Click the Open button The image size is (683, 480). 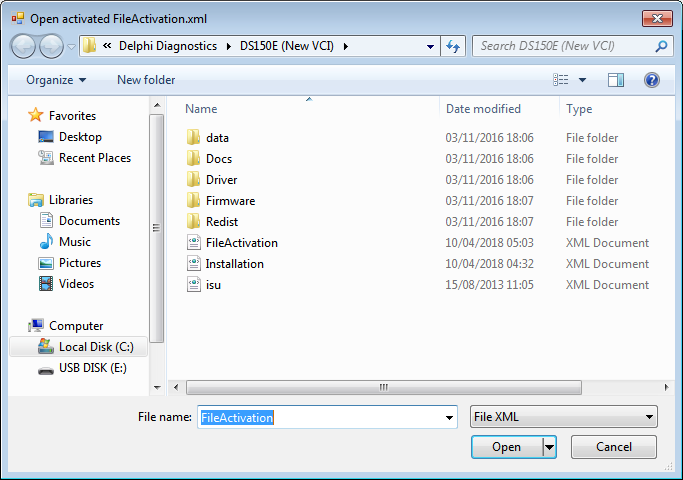coord(507,447)
